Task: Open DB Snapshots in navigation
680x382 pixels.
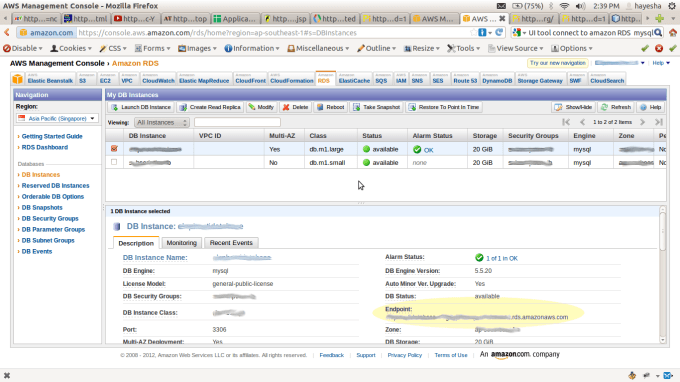Action: click(x=42, y=208)
